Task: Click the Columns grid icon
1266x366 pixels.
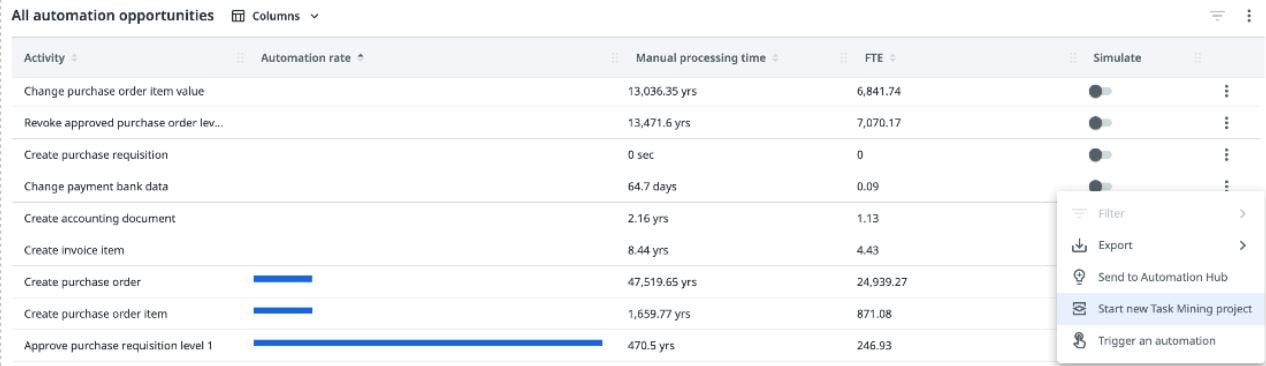Action: click(238, 16)
